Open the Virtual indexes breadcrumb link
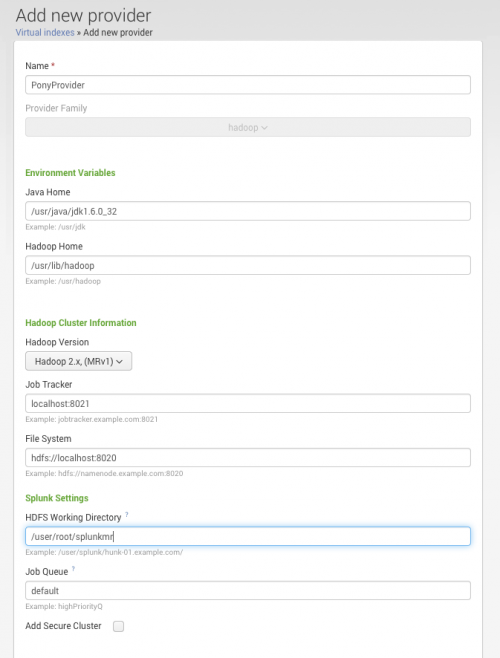Viewport: 500px width, 658px height. 45,32
